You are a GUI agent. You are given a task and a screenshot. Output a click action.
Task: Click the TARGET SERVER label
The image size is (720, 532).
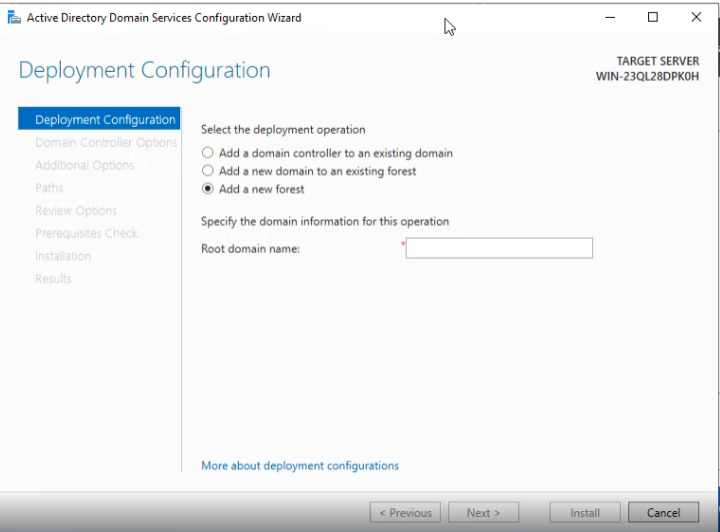pyautogui.click(x=658, y=61)
